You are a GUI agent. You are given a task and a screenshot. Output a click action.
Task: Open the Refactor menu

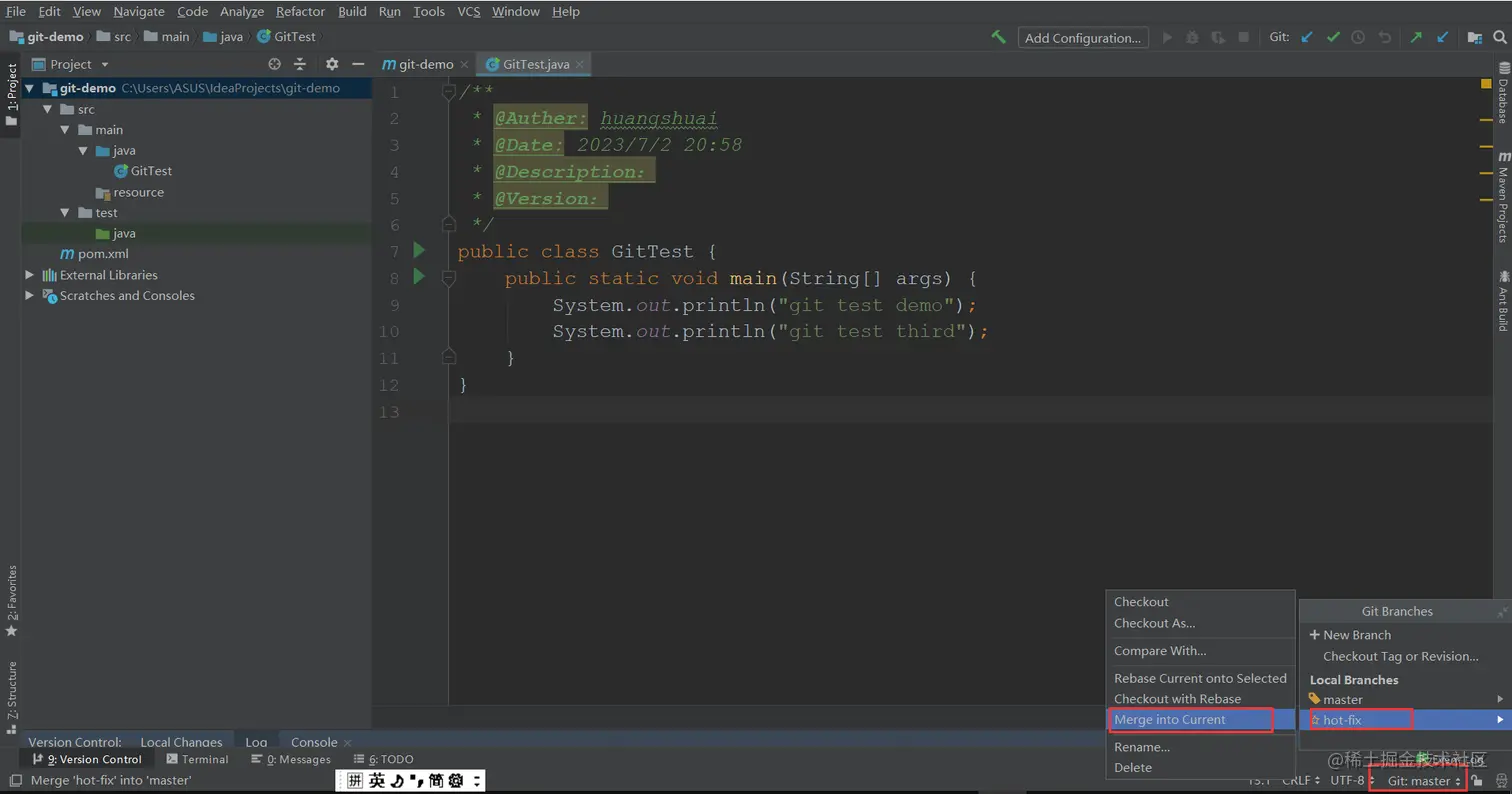click(300, 12)
